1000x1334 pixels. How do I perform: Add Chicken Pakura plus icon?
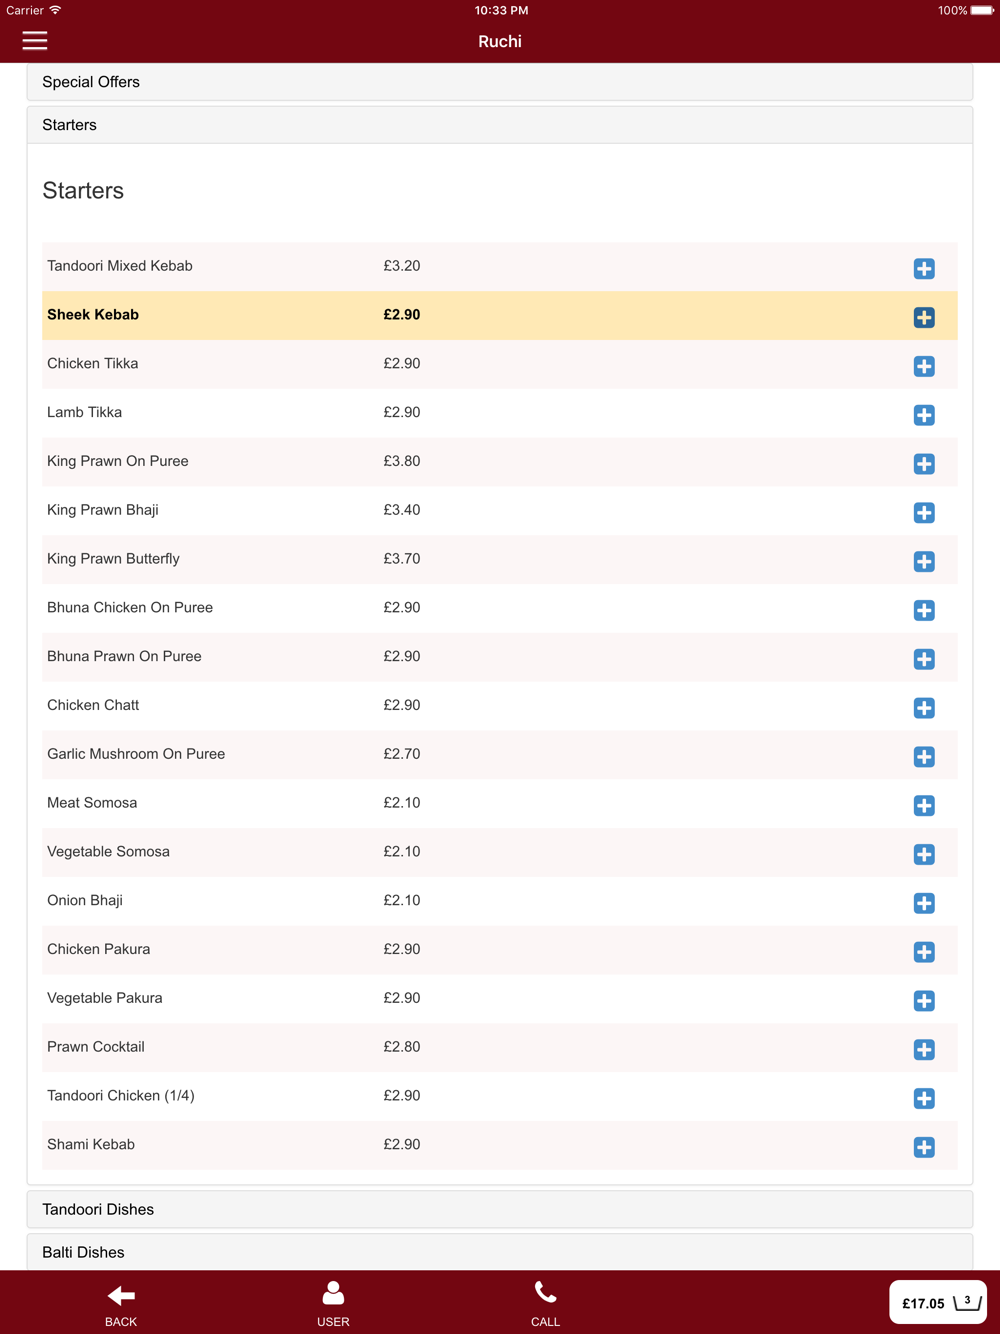[x=924, y=952]
